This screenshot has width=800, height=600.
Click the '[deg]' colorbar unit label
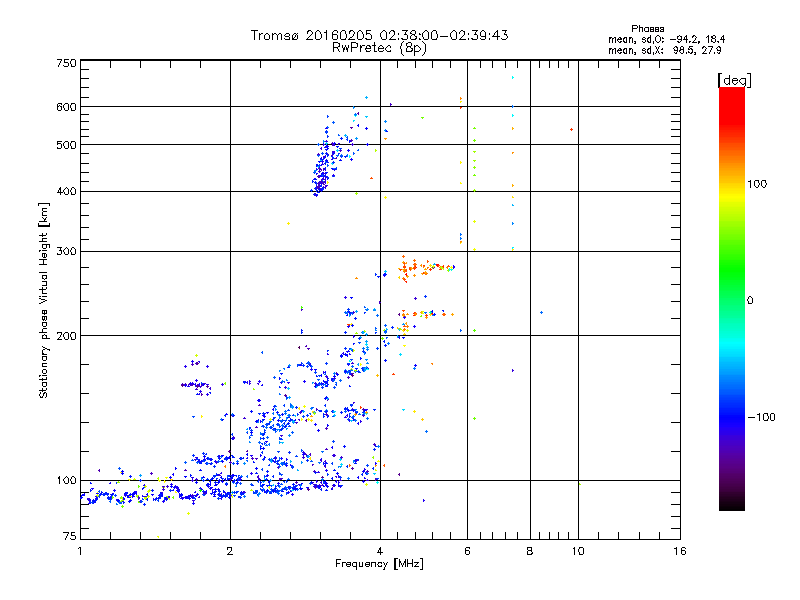click(x=734, y=80)
